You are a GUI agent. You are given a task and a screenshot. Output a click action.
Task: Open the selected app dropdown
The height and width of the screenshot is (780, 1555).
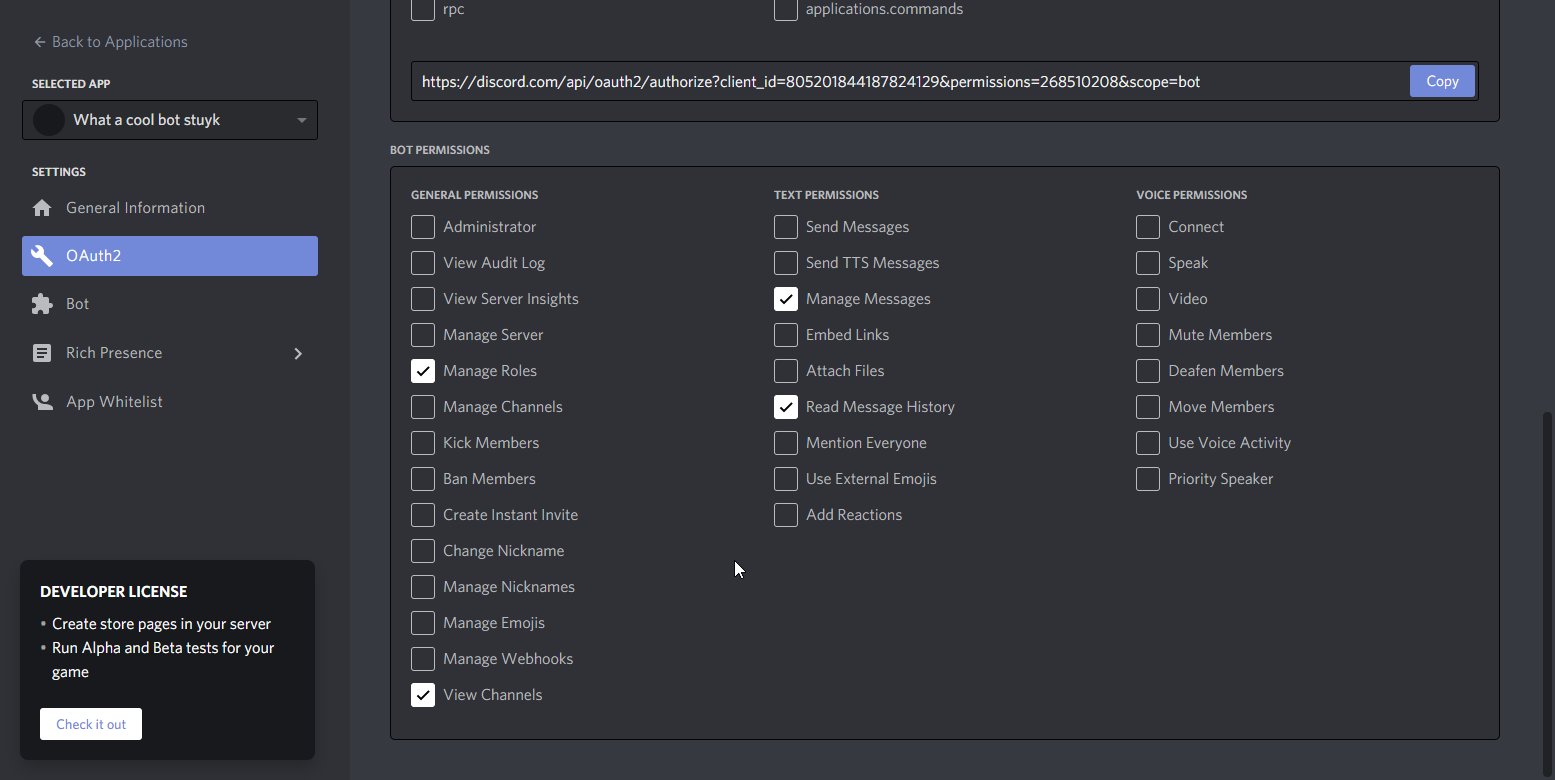point(301,120)
